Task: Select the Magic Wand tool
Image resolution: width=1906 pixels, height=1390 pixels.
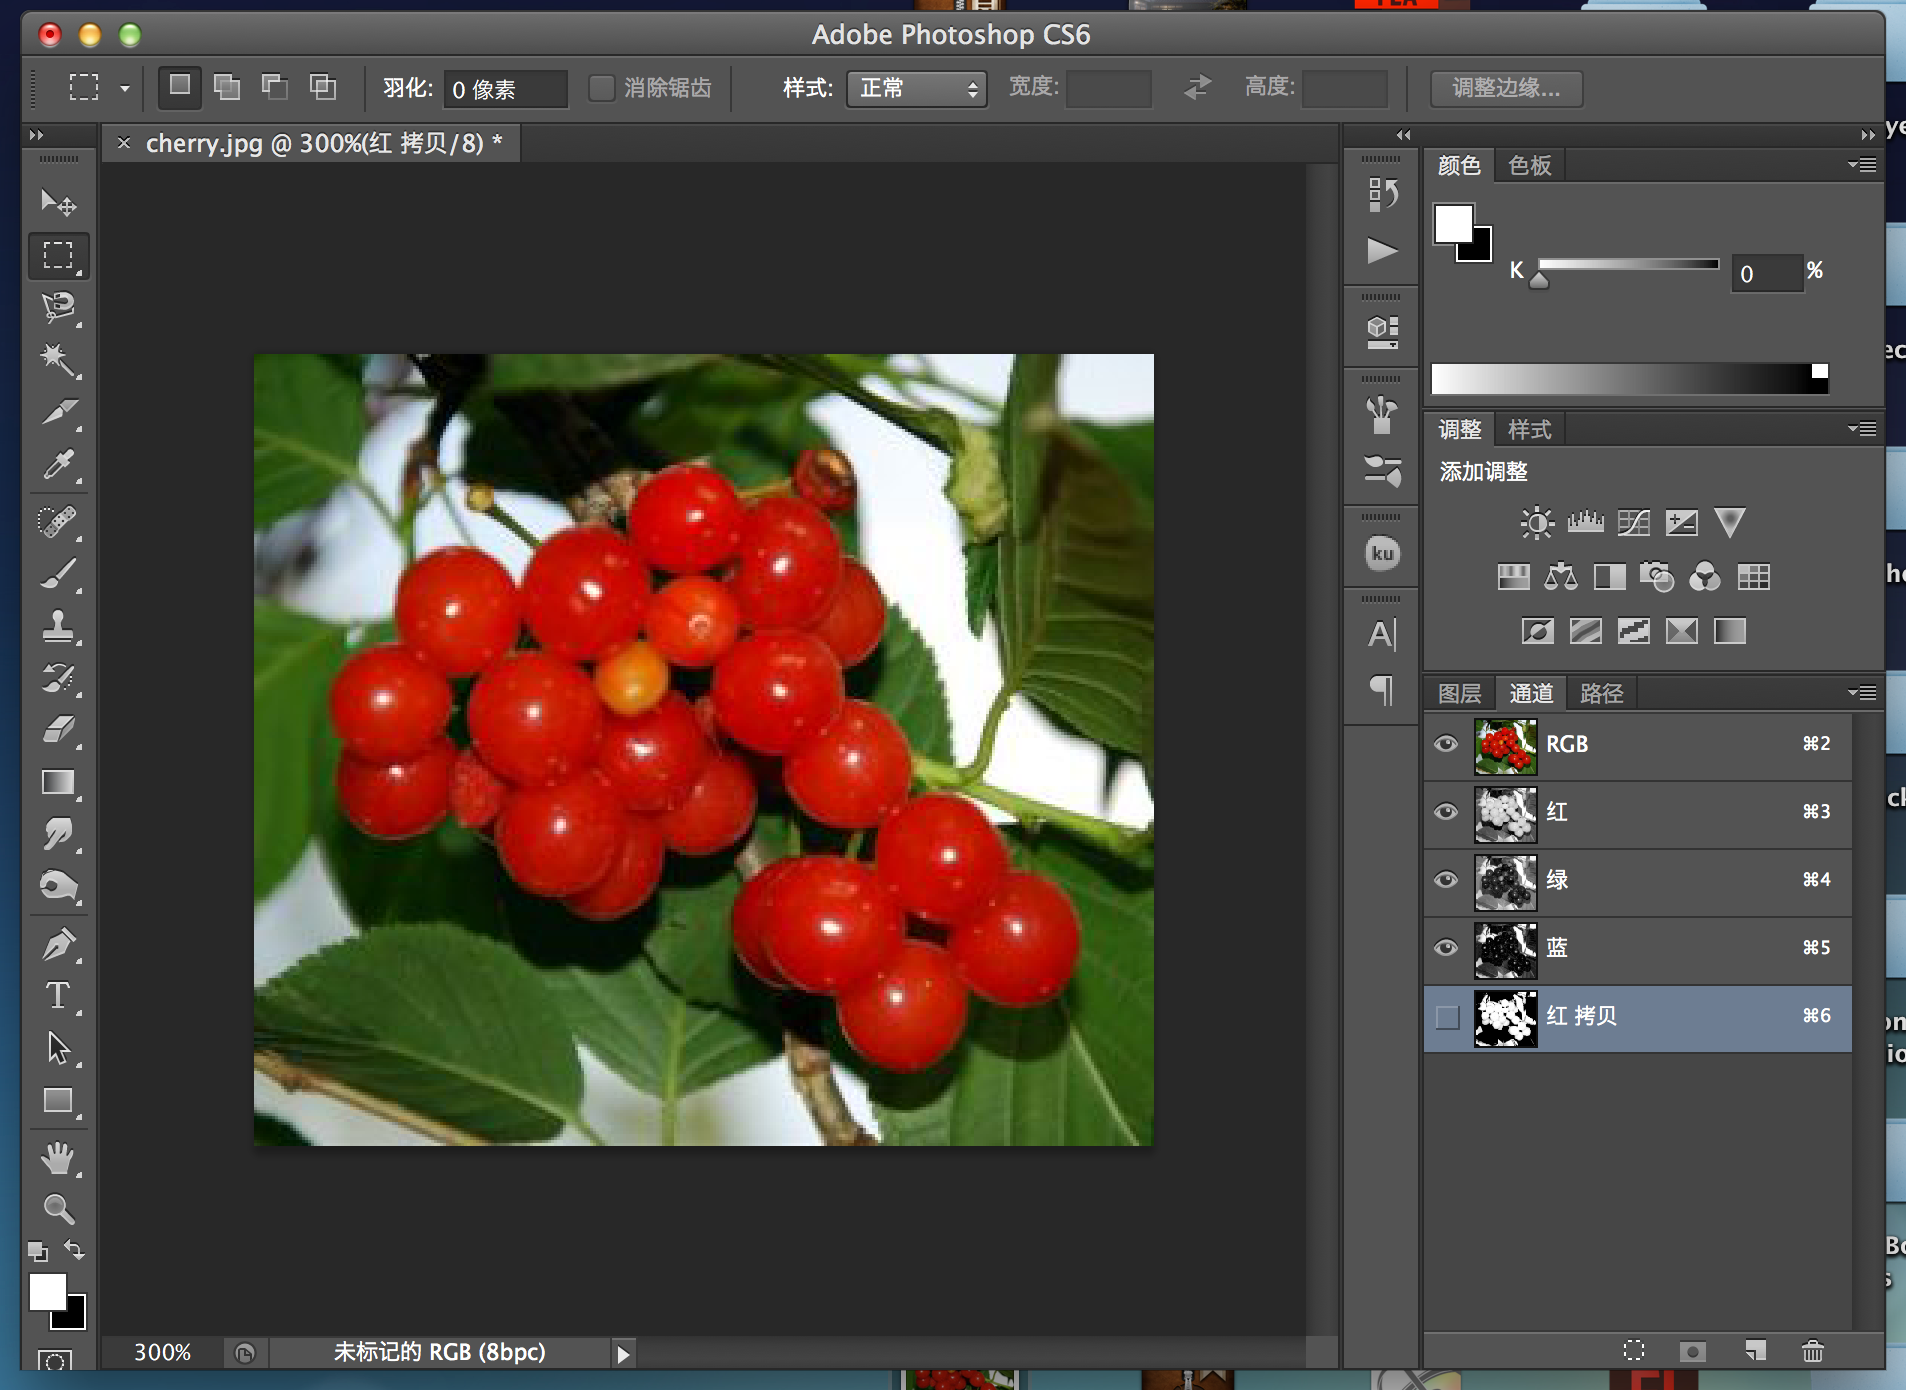Action: 58,360
